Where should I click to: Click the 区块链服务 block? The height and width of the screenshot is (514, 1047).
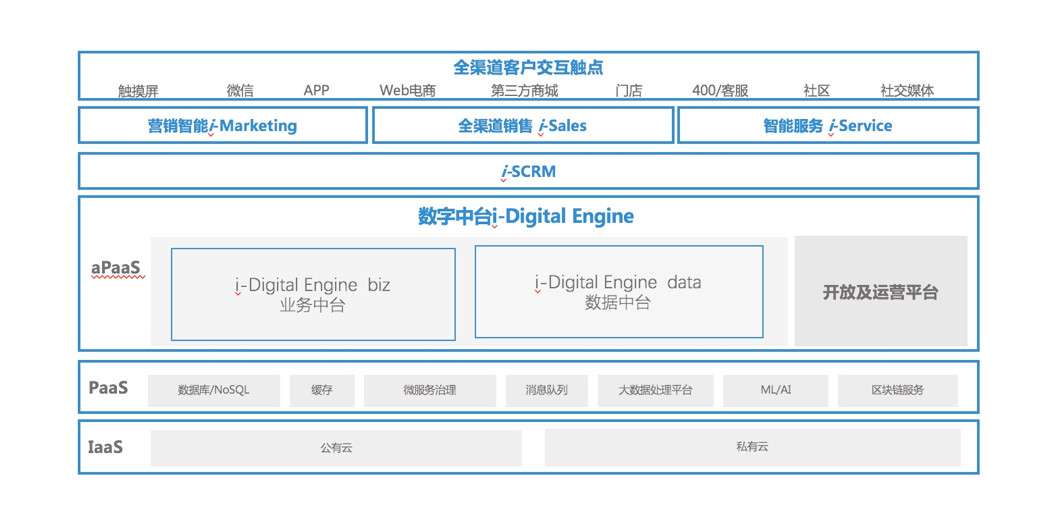[897, 390]
